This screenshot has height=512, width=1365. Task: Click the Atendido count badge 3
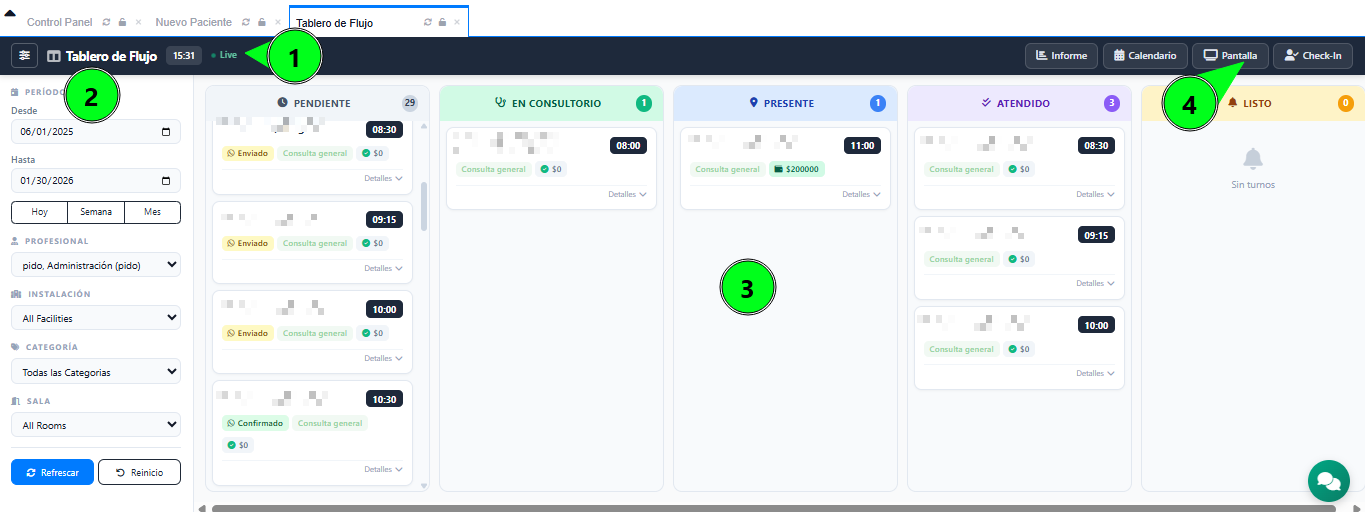pyautogui.click(x=1112, y=103)
